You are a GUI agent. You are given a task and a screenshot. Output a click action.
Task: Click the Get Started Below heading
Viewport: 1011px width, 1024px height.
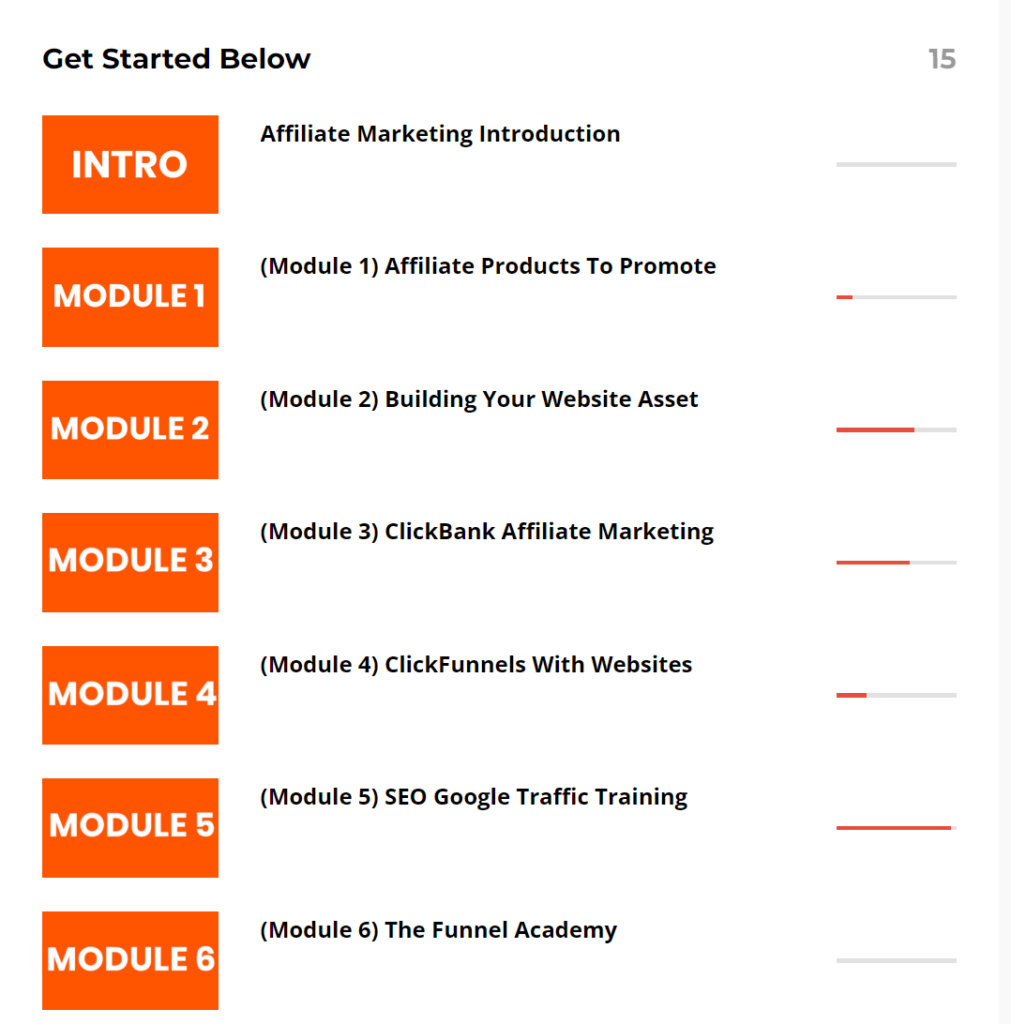click(x=176, y=59)
